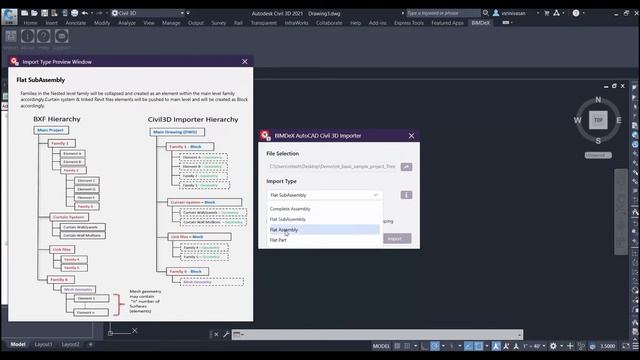Open the Express Tools ribbon tab

409,23
